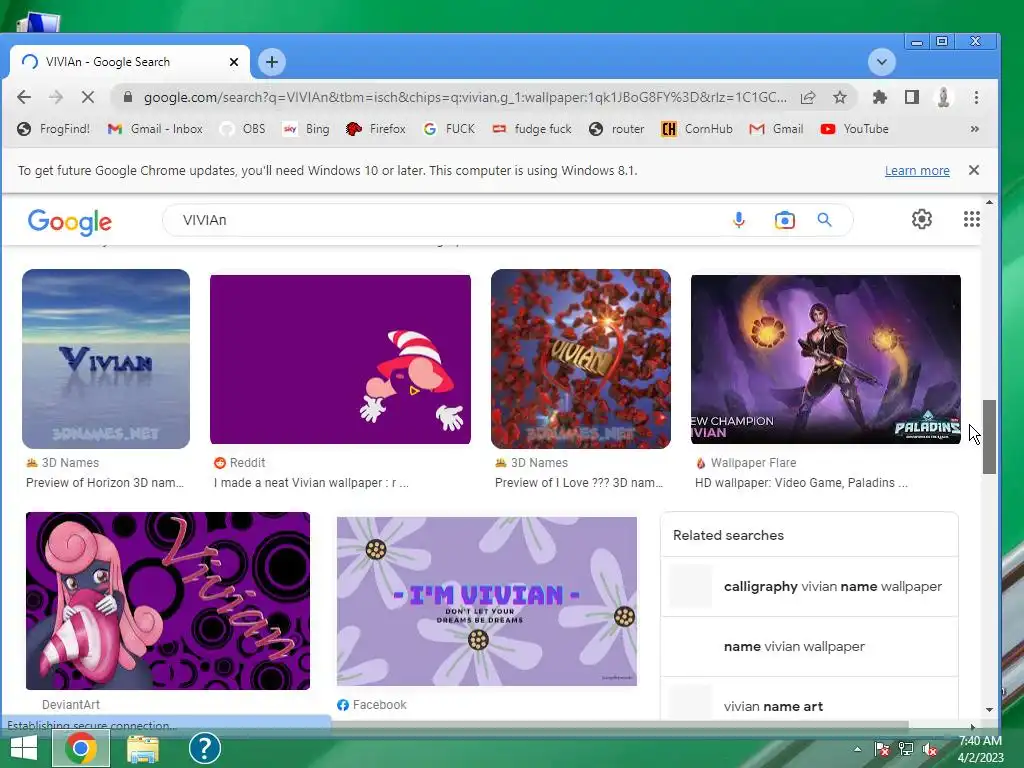Click the Facebook source label
This screenshot has width=1024, height=768.
tap(379, 705)
